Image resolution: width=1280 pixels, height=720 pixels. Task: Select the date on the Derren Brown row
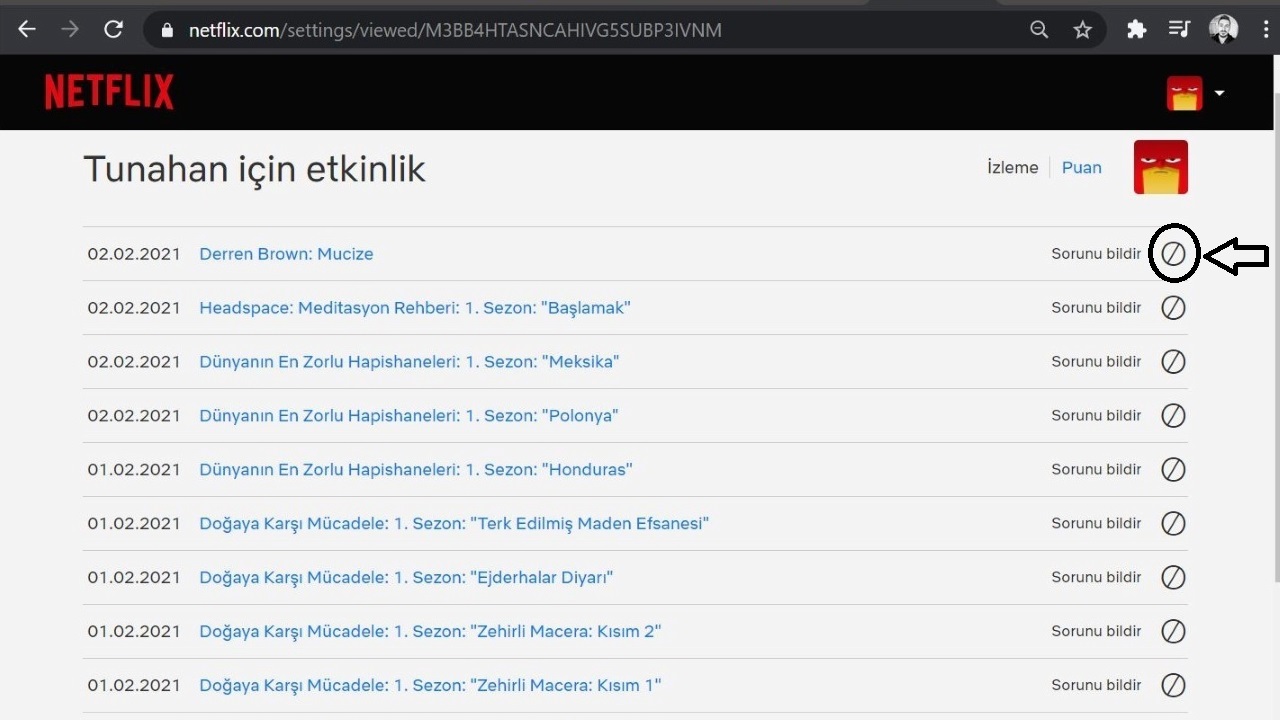coord(134,254)
